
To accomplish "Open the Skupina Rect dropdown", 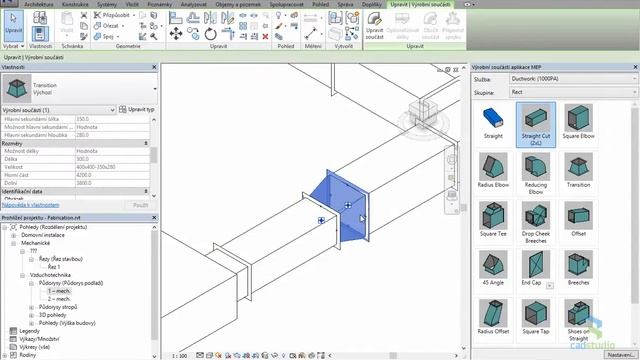I will (x=573, y=92).
